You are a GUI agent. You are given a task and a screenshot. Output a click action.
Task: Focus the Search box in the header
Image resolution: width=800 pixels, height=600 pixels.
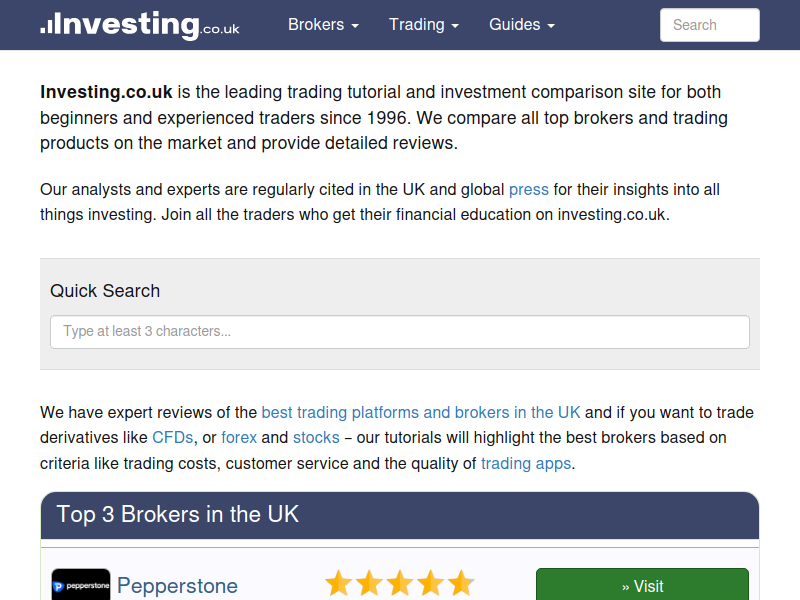pyautogui.click(x=709, y=25)
